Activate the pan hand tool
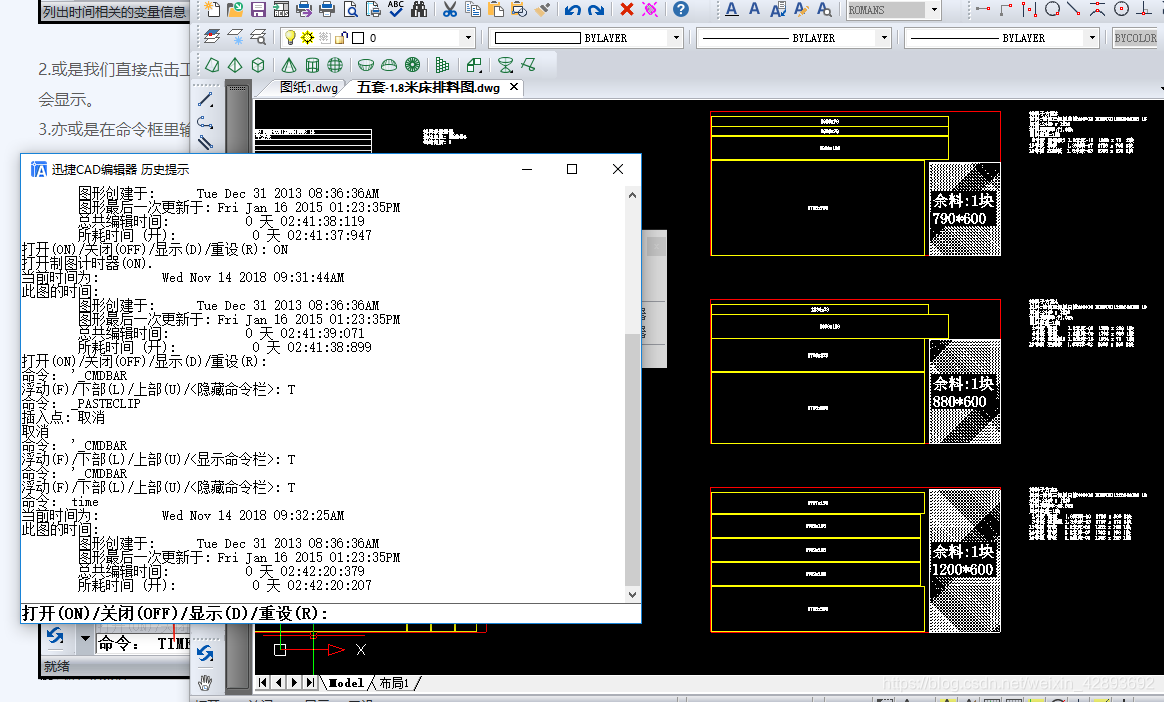The height and width of the screenshot is (702, 1164). 206,681
